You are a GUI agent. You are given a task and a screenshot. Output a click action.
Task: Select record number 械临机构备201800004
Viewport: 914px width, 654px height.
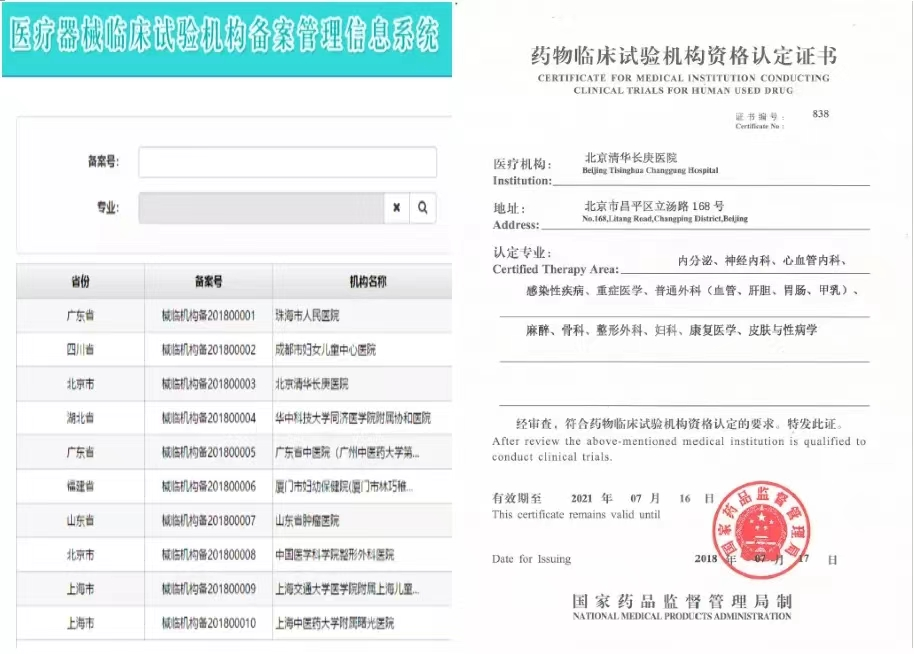pyautogui.click(x=208, y=418)
